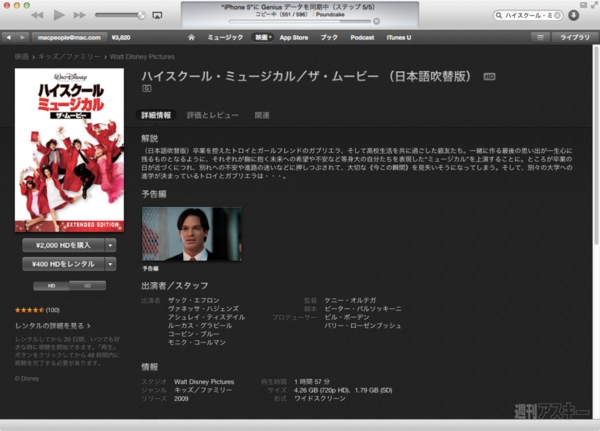Click cast member アシュレイ・ティスデイル

pyautogui.click(x=207, y=317)
